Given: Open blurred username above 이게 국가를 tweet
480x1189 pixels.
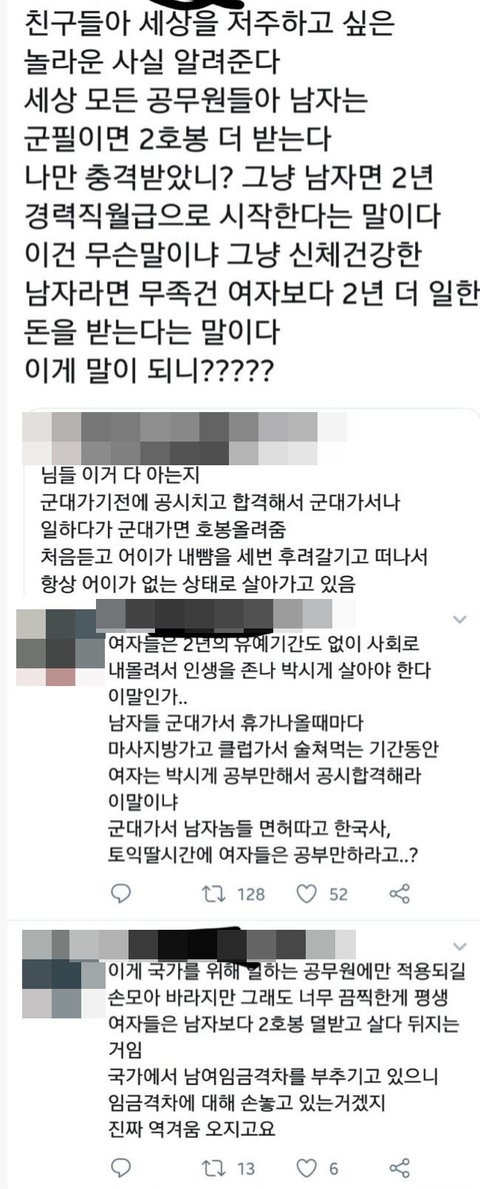Looking at the screenshot, I should click(x=190, y=943).
